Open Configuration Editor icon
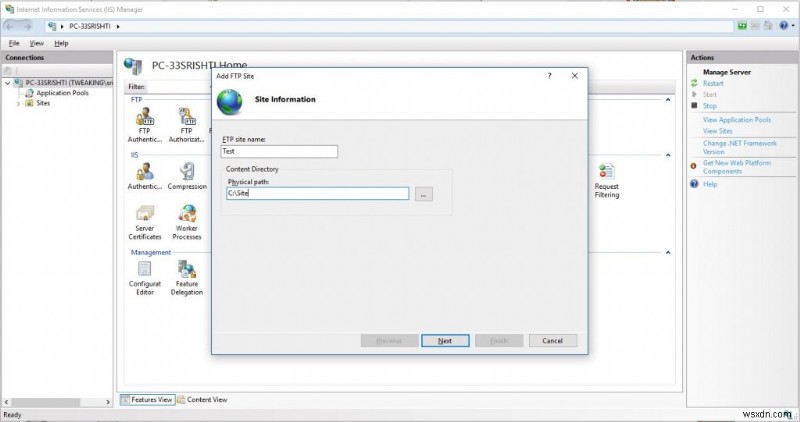This screenshot has height=422, width=800. [144, 278]
